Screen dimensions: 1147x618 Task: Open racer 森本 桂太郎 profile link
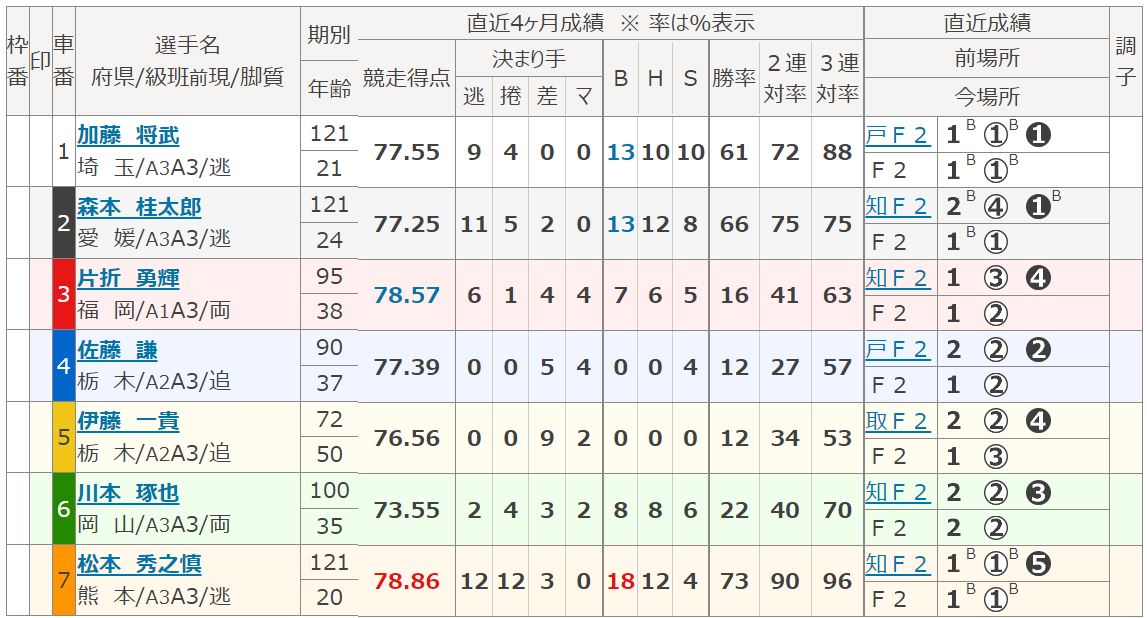(x=139, y=207)
